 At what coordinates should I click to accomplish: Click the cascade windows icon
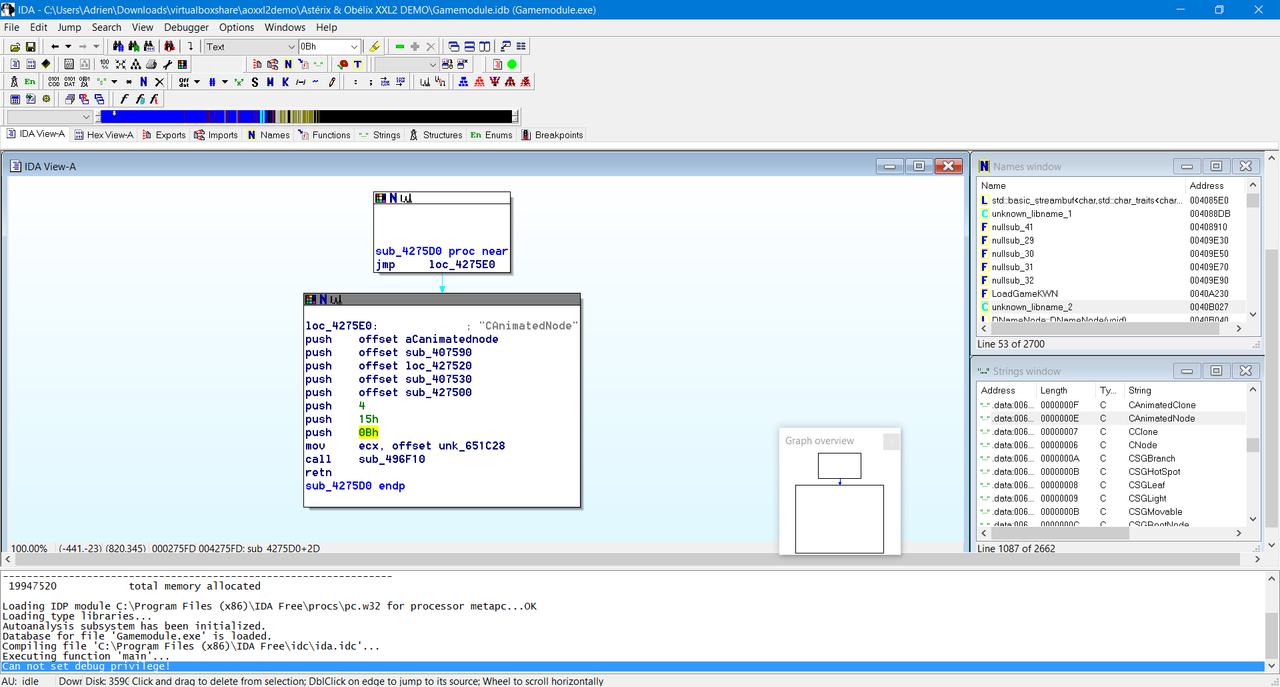click(x=454, y=47)
